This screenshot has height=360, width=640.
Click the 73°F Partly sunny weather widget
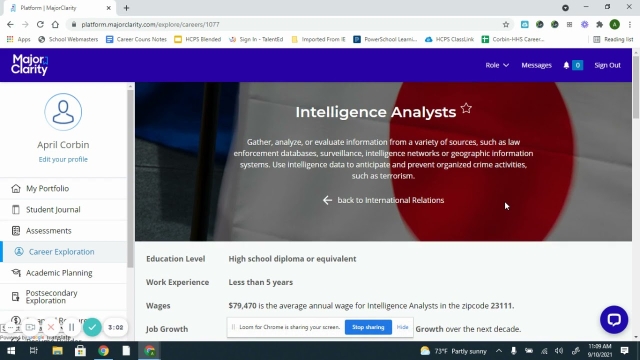pos(454,351)
